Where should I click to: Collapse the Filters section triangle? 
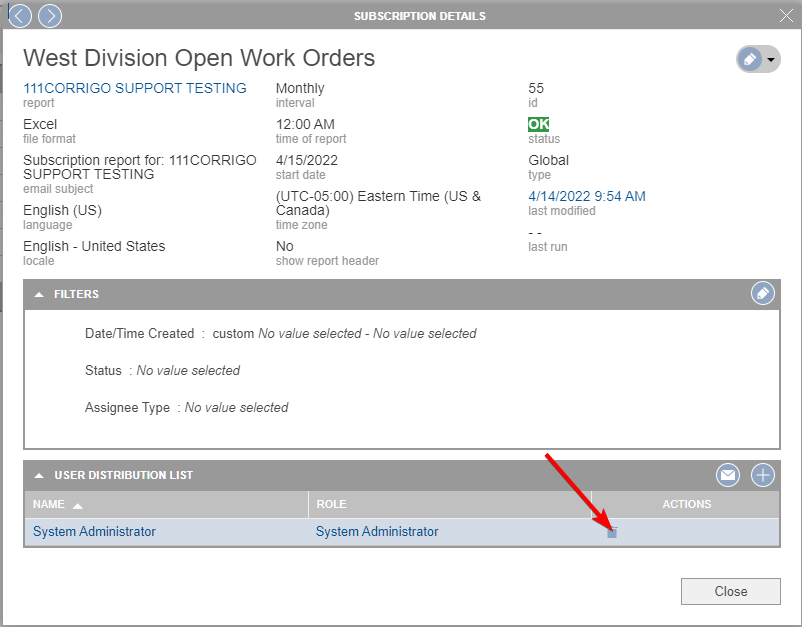[x=39, y=295]
